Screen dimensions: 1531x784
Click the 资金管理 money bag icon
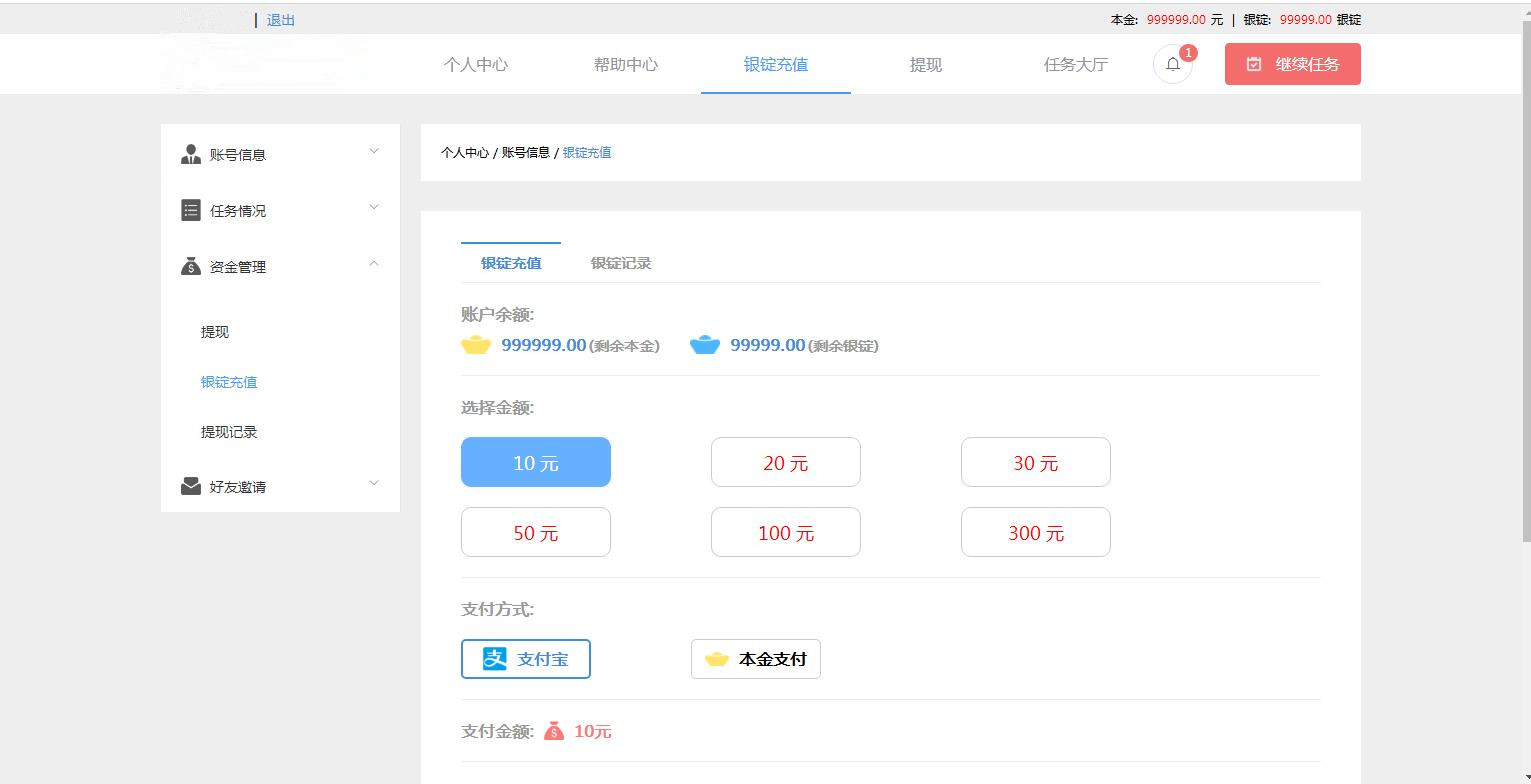click(191, 266)
